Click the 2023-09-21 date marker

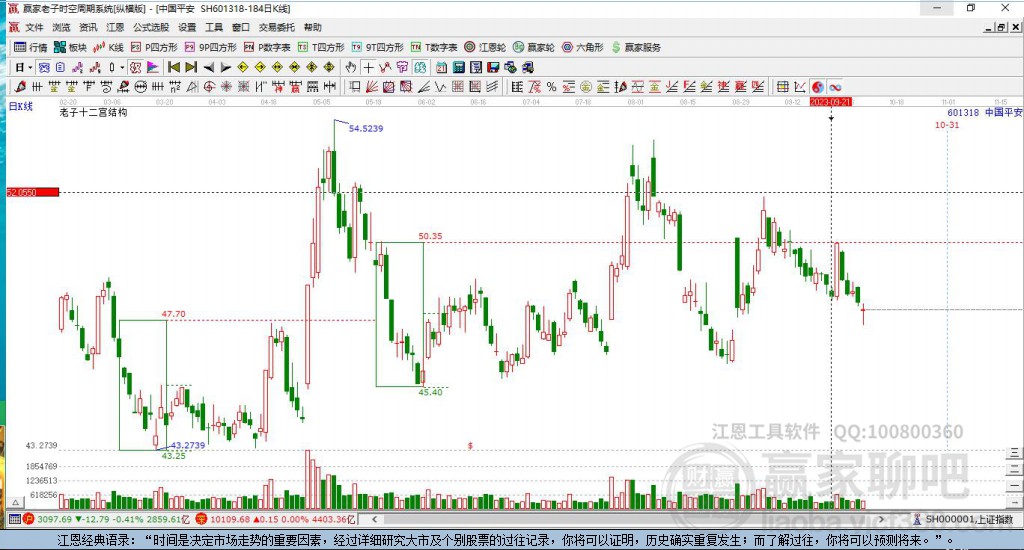(831, 102)
